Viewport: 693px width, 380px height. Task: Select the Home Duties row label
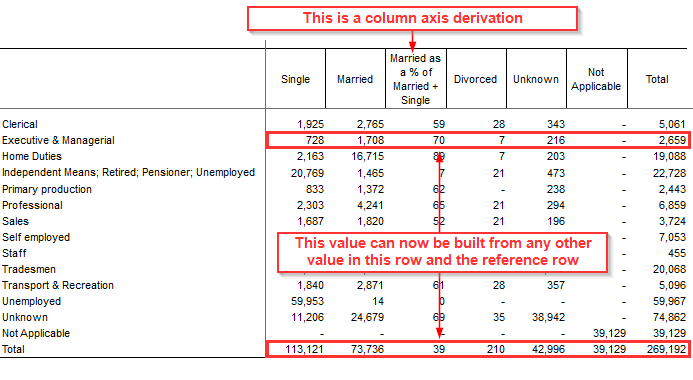pyautogui.click(x=32, y=156)
